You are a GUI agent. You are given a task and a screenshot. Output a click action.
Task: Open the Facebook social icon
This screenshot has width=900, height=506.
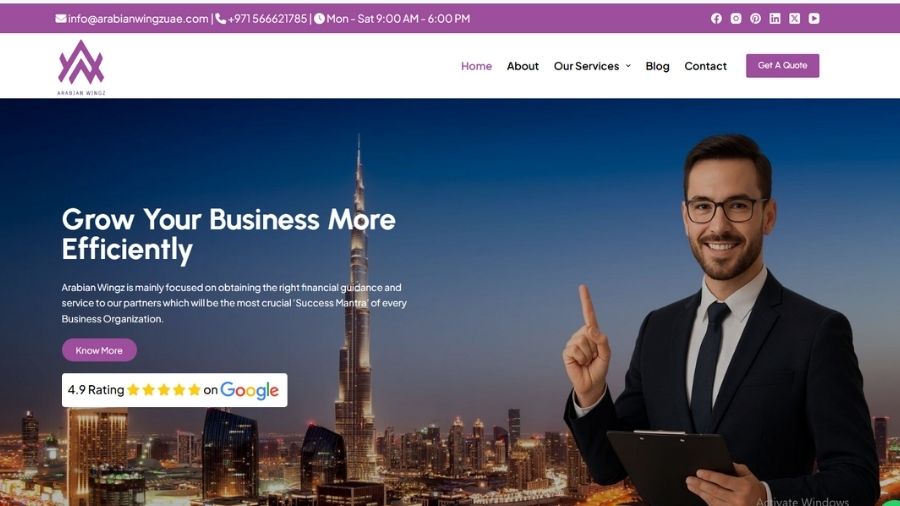coord(716,18)
